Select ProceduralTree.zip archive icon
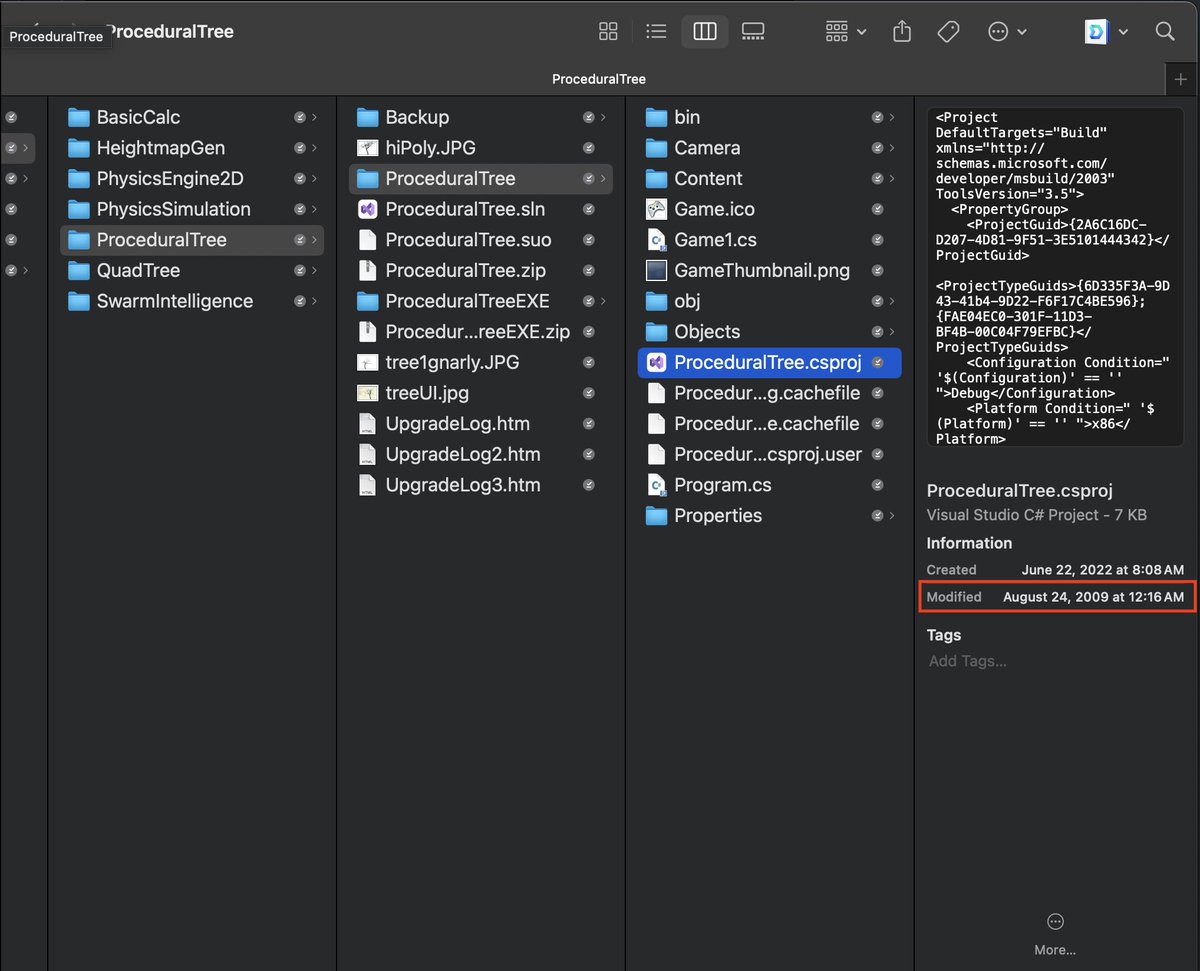The width and height of the screenshot is (1200, 971). tap(367, 271)
